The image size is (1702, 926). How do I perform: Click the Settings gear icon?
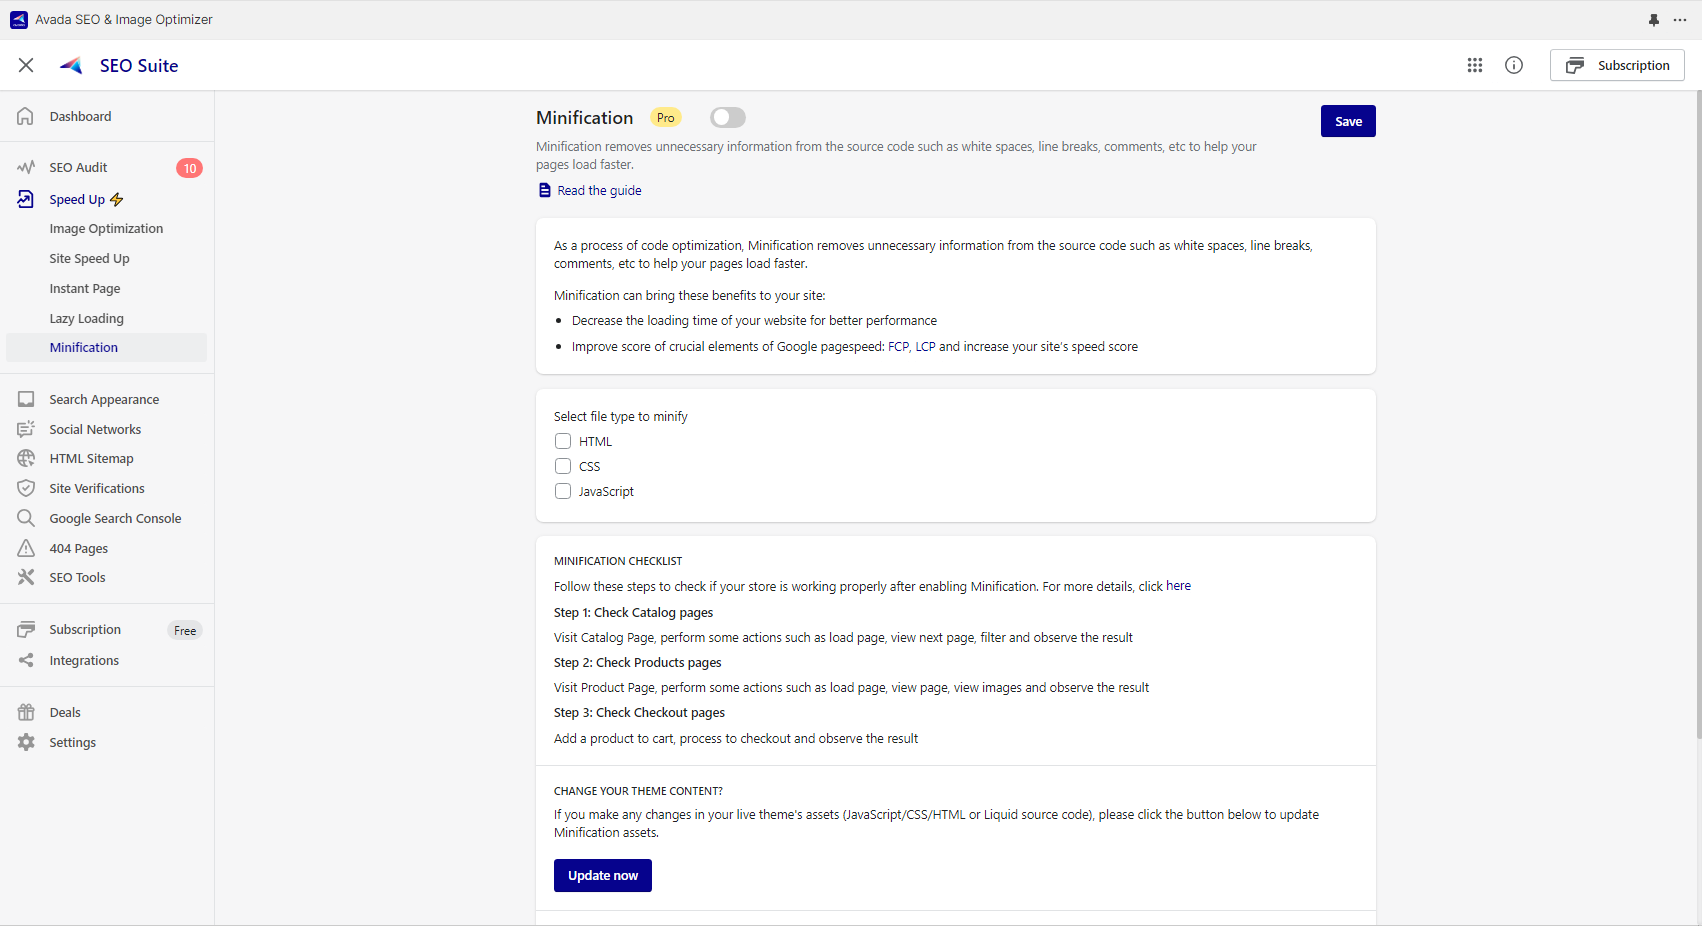(26, 742)
